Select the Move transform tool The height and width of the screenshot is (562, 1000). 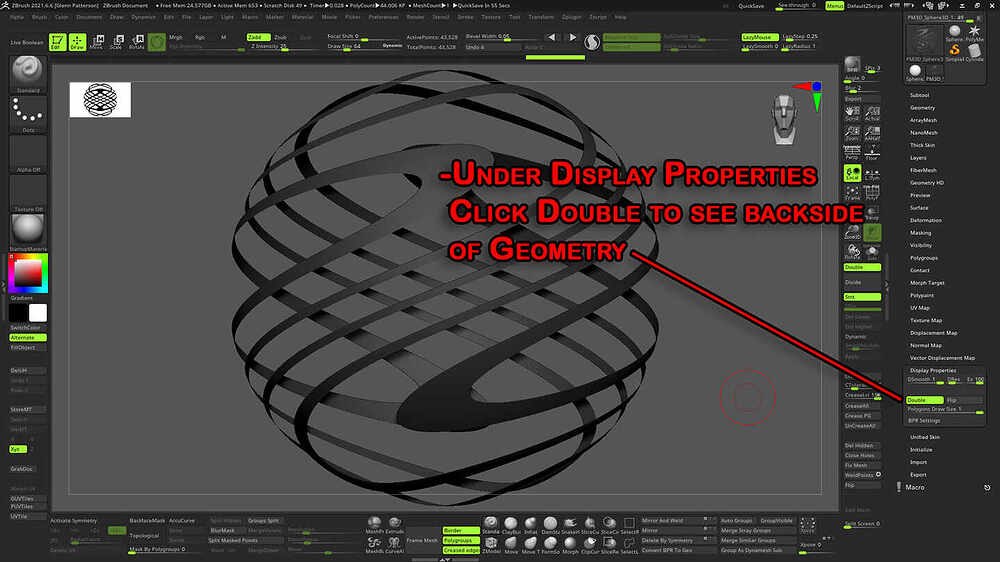tap(97, 43)
